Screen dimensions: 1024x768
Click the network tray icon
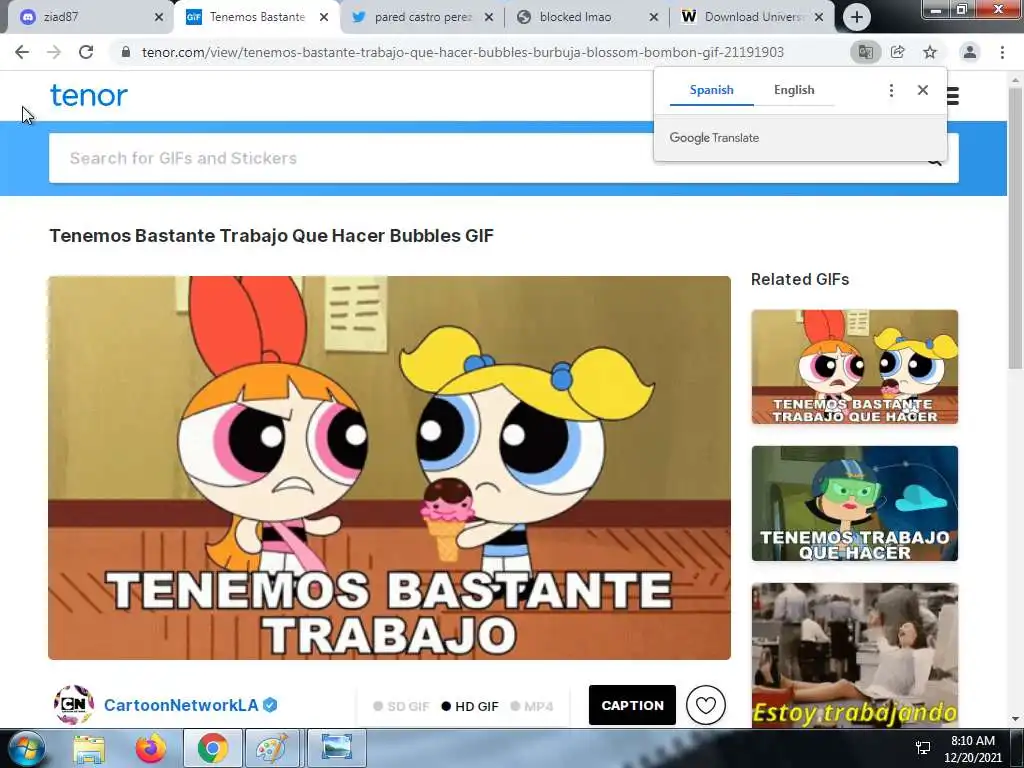click(923, 748)
